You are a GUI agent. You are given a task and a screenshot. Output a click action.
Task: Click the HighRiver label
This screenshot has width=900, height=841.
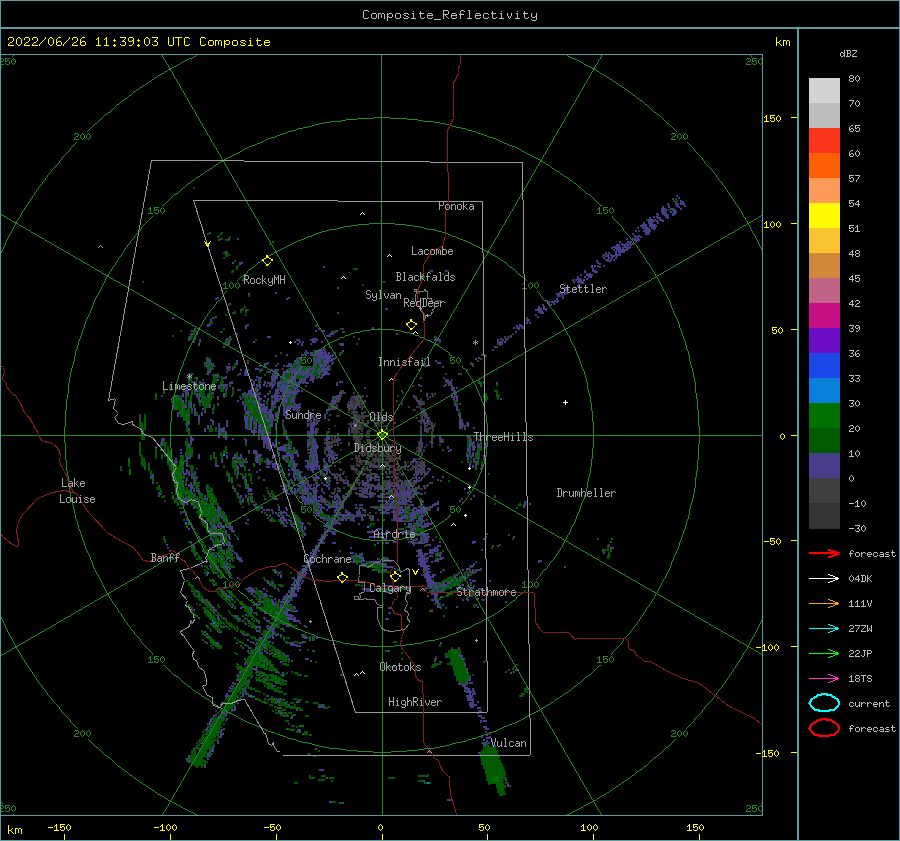[415, 702]
